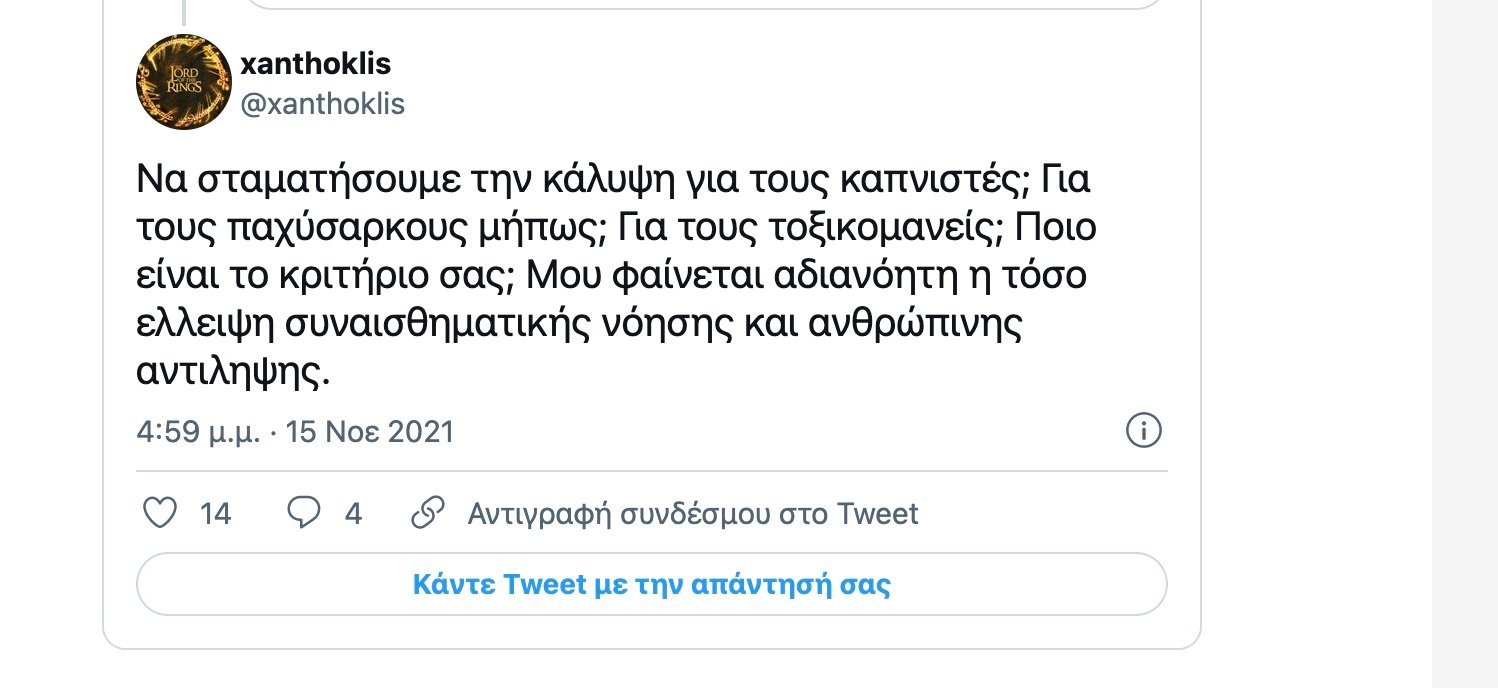This screenshot has width=1498, height=688.
Task: Expand tweet details using the info circle
Action: click(x=1143, y=430)
